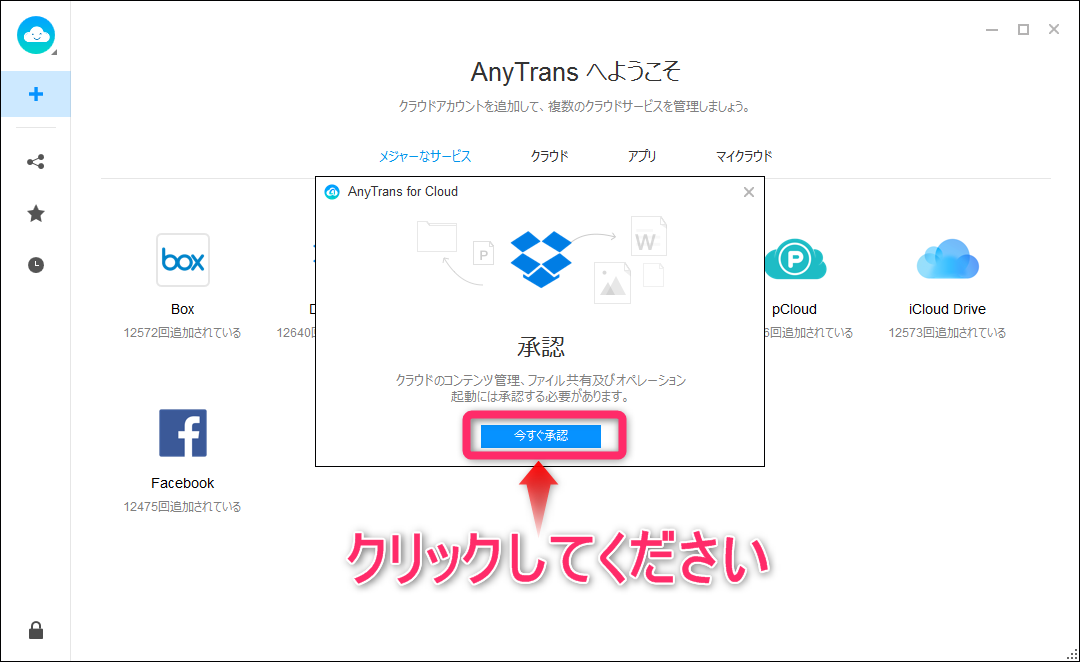Click the 承認 heading in the dialog
This screenshot has height=662, width=1080.
pyautogui.click(x=541, y=347)
